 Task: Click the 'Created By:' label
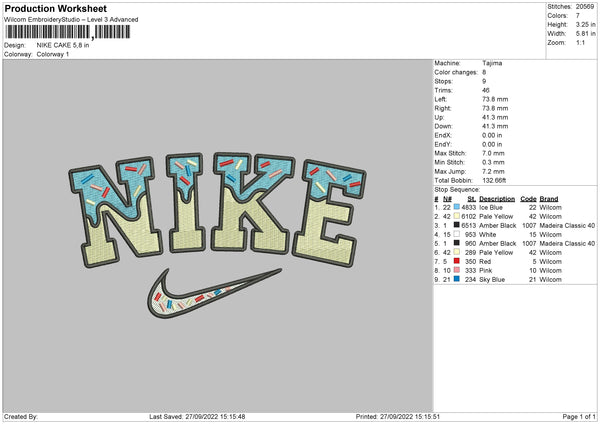[x=21, y=416]
